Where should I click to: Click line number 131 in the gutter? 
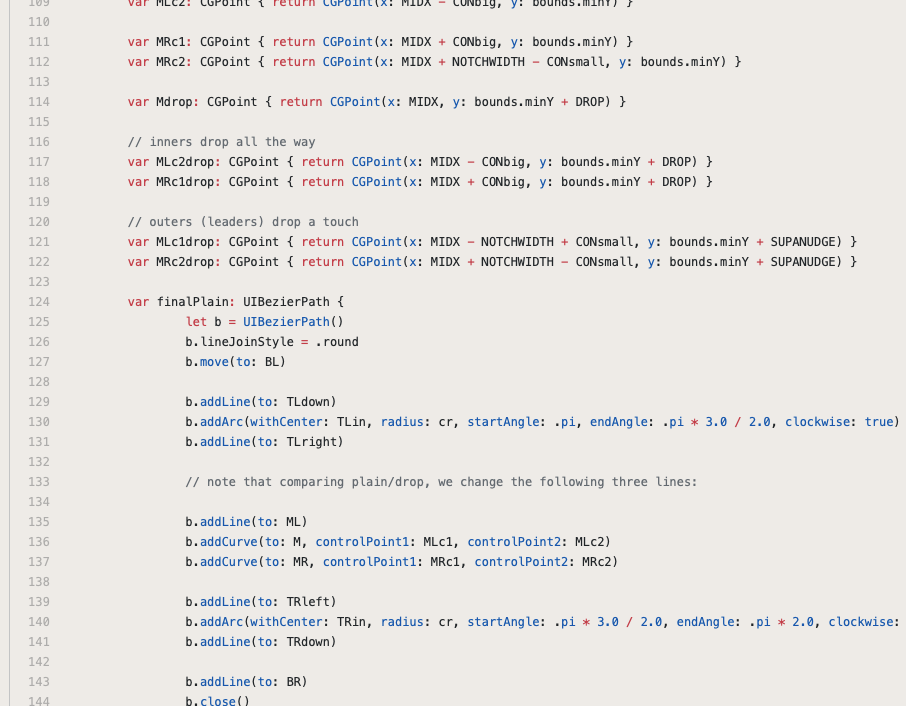coord(39,442)
